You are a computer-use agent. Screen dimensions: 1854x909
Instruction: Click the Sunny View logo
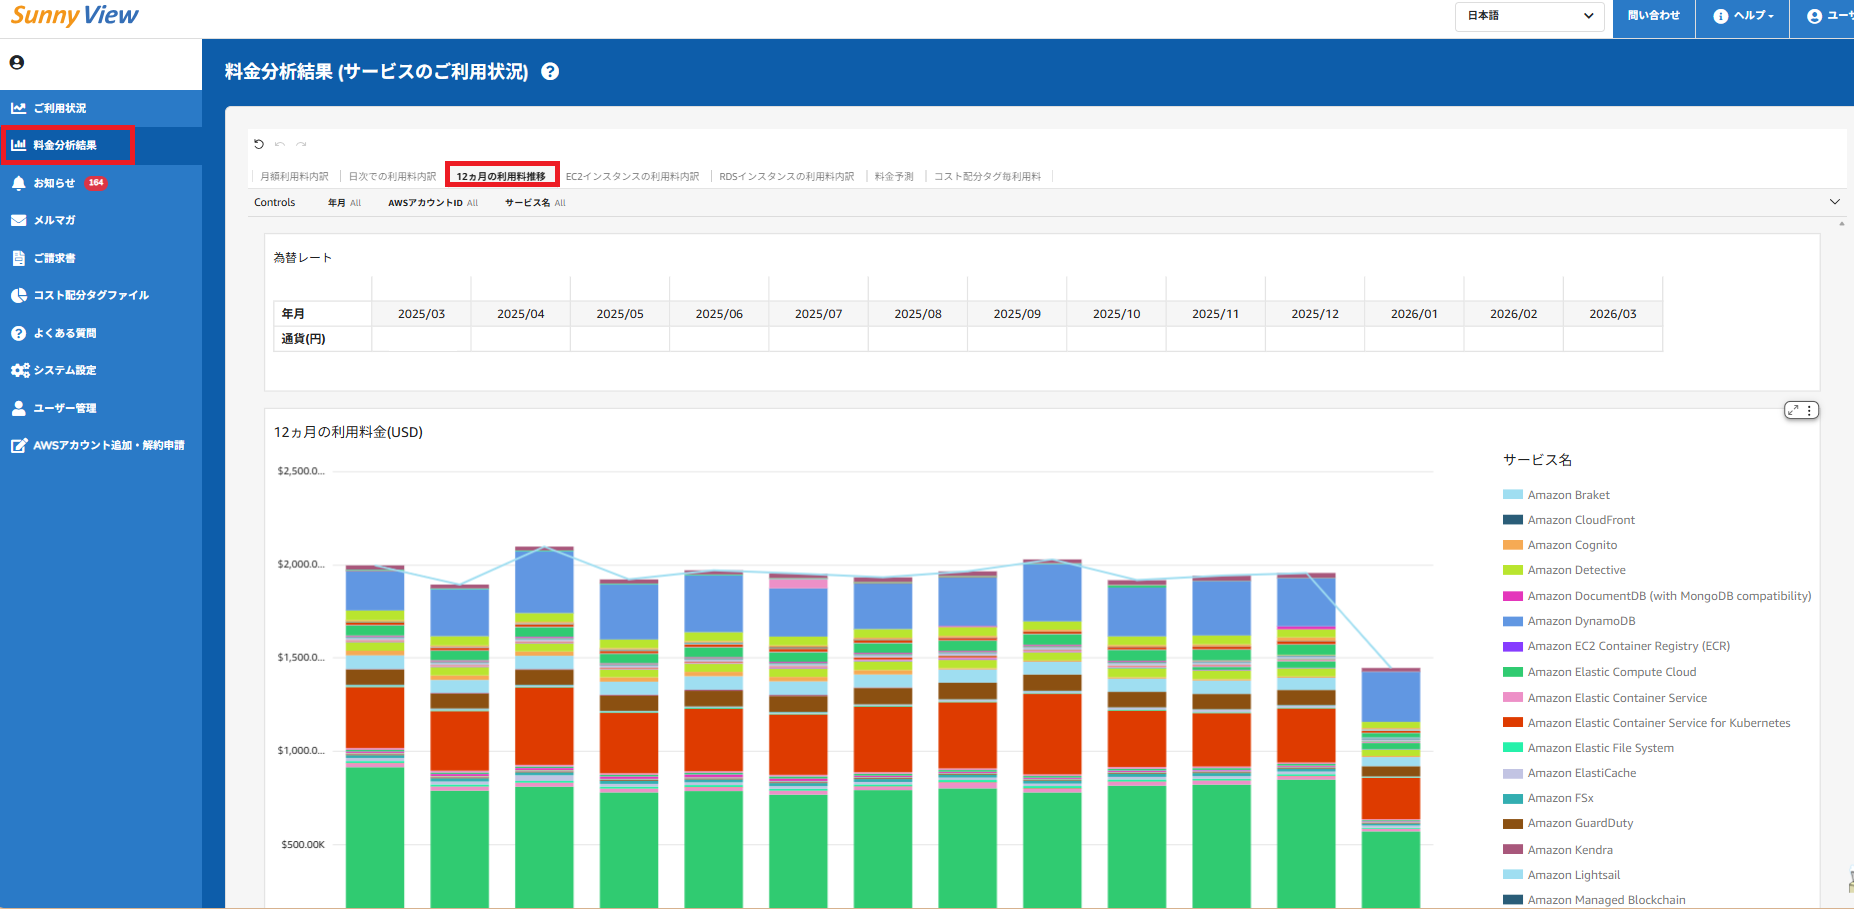[75, 16]
